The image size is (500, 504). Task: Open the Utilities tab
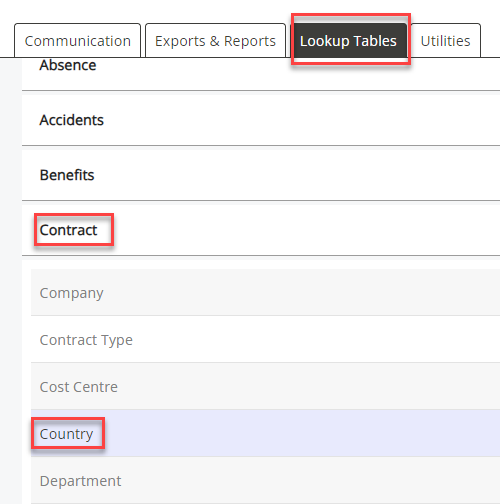point(445,41)
